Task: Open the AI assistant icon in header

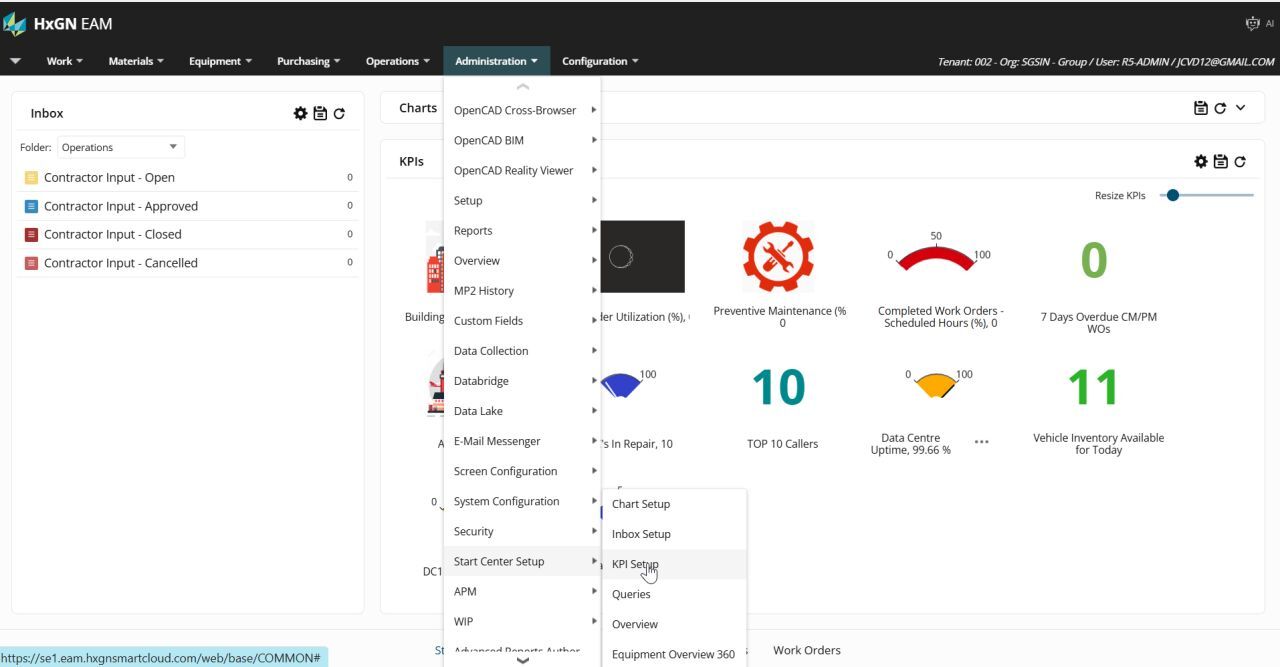Action: coord(1252,24)
